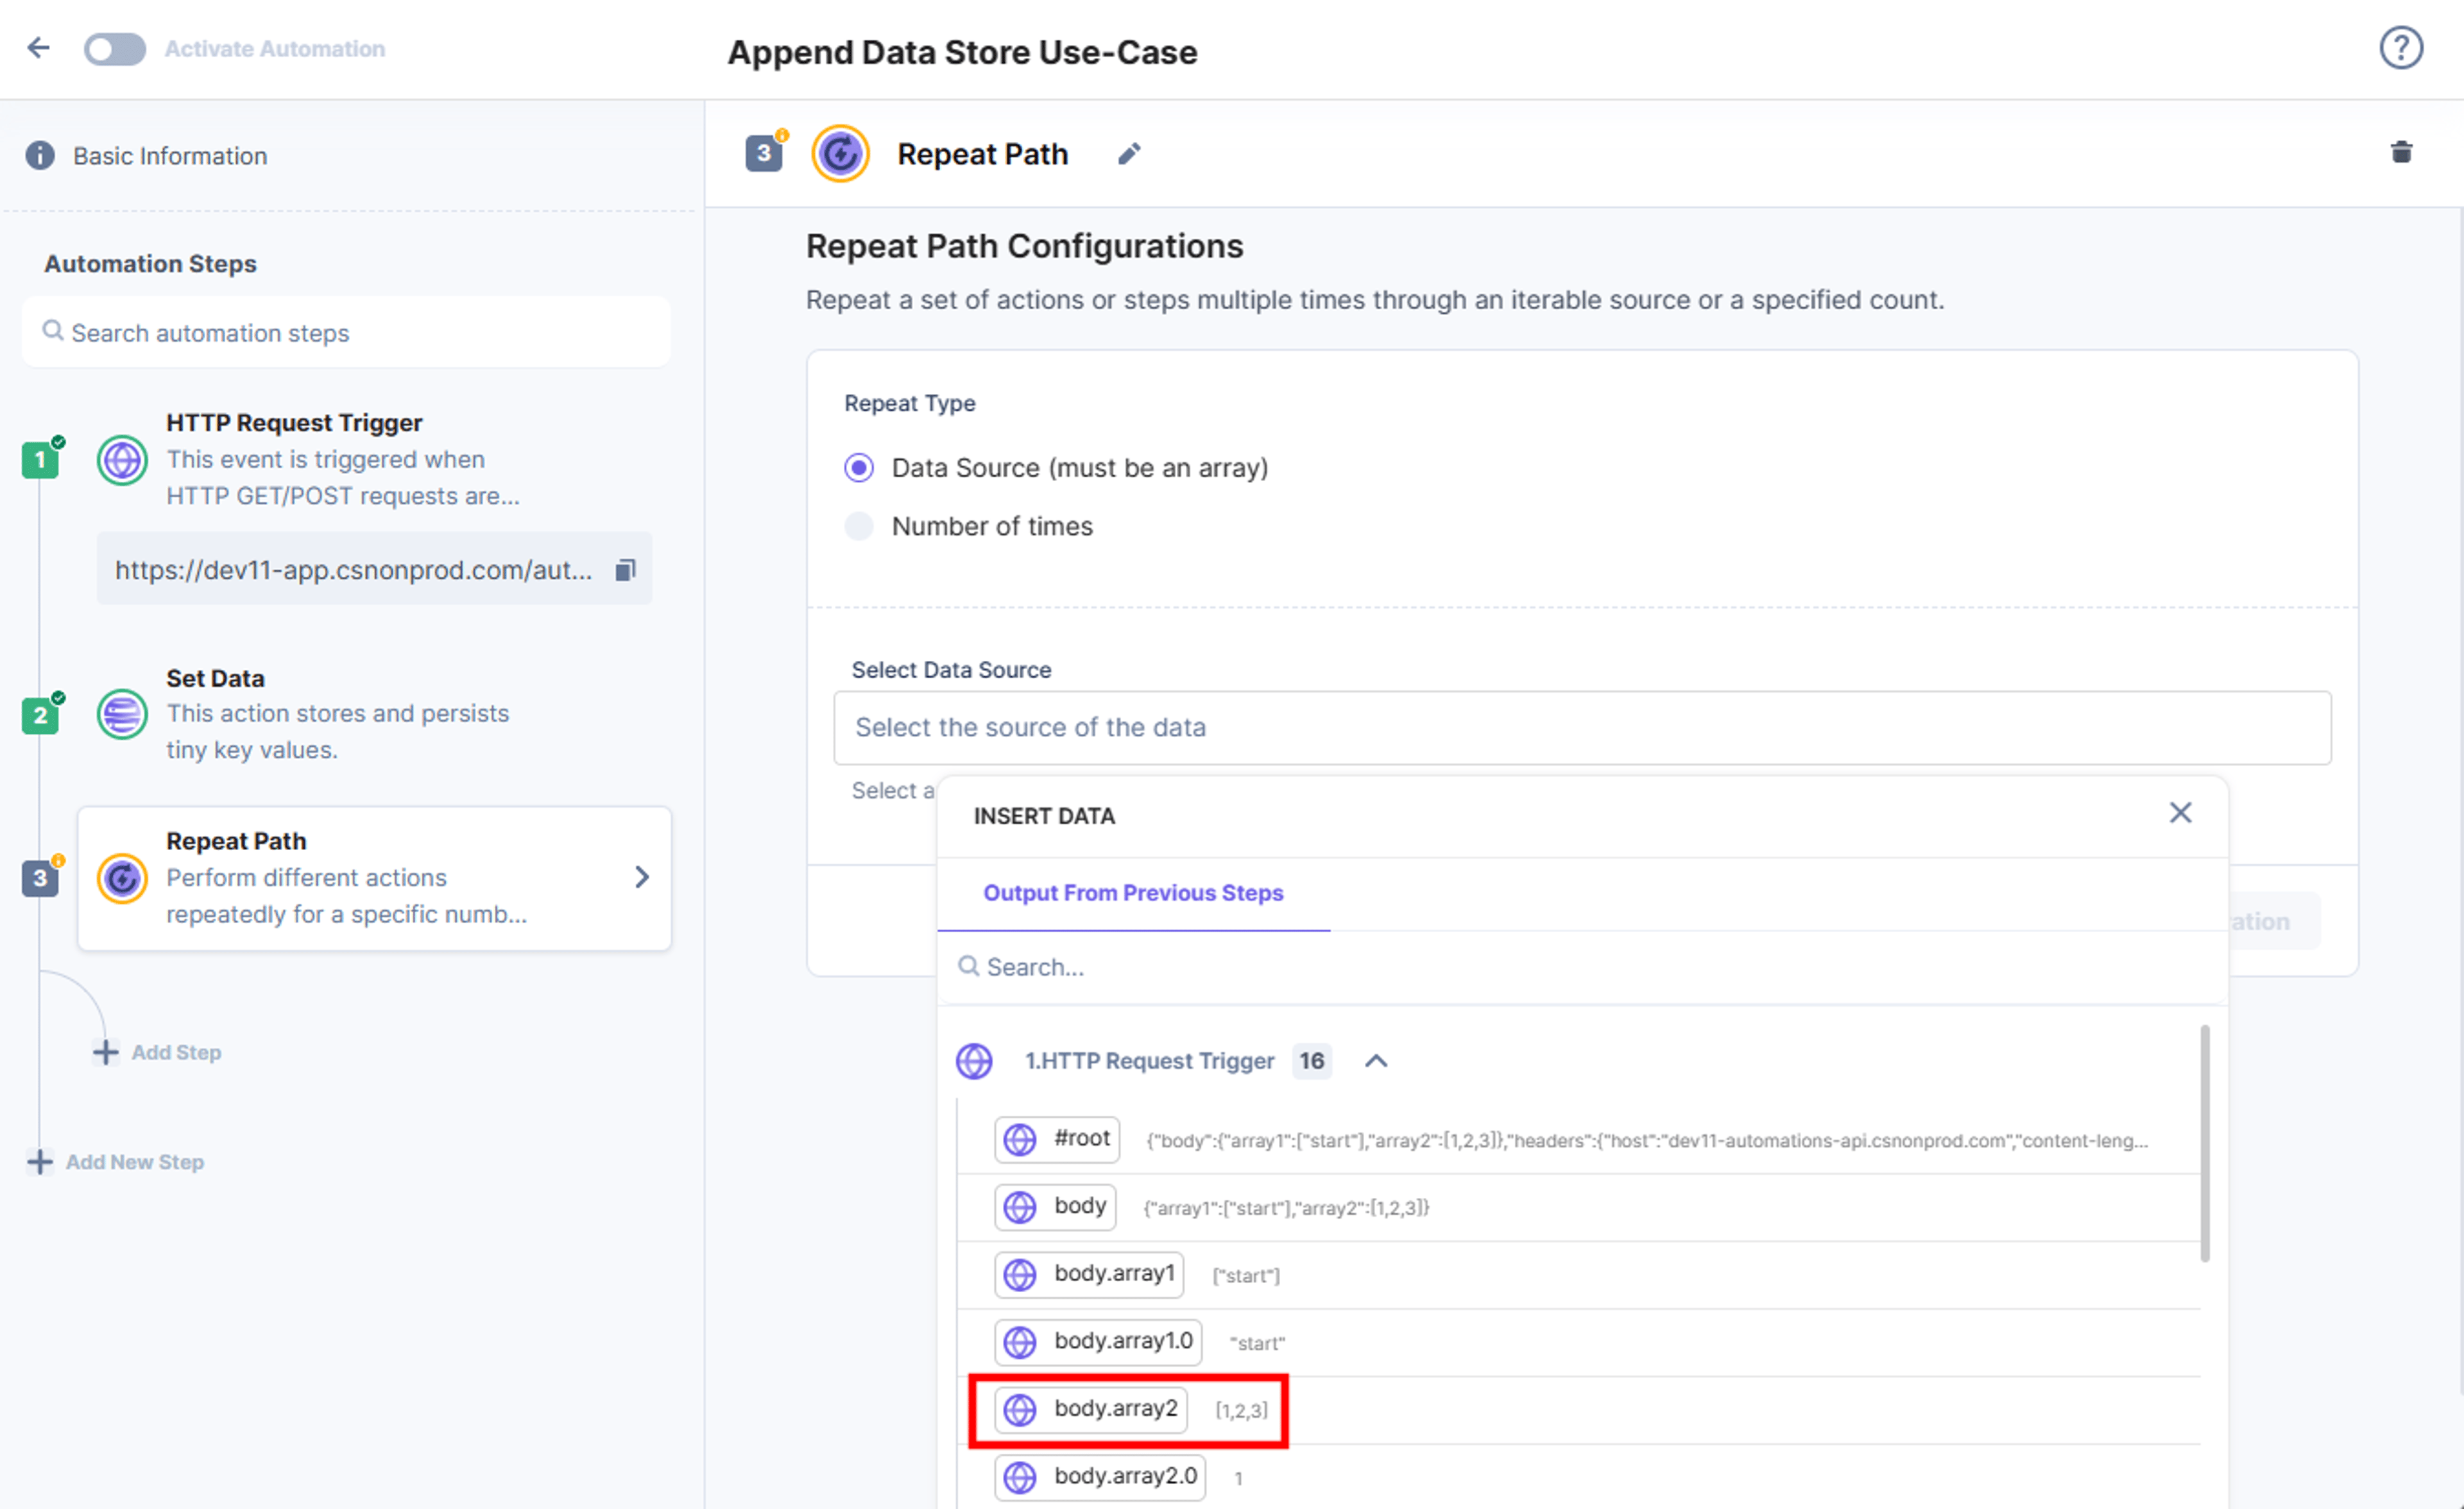Delete the step with the trash icon
This screenshot has height=1509, width=2464.
(2401, 152)
